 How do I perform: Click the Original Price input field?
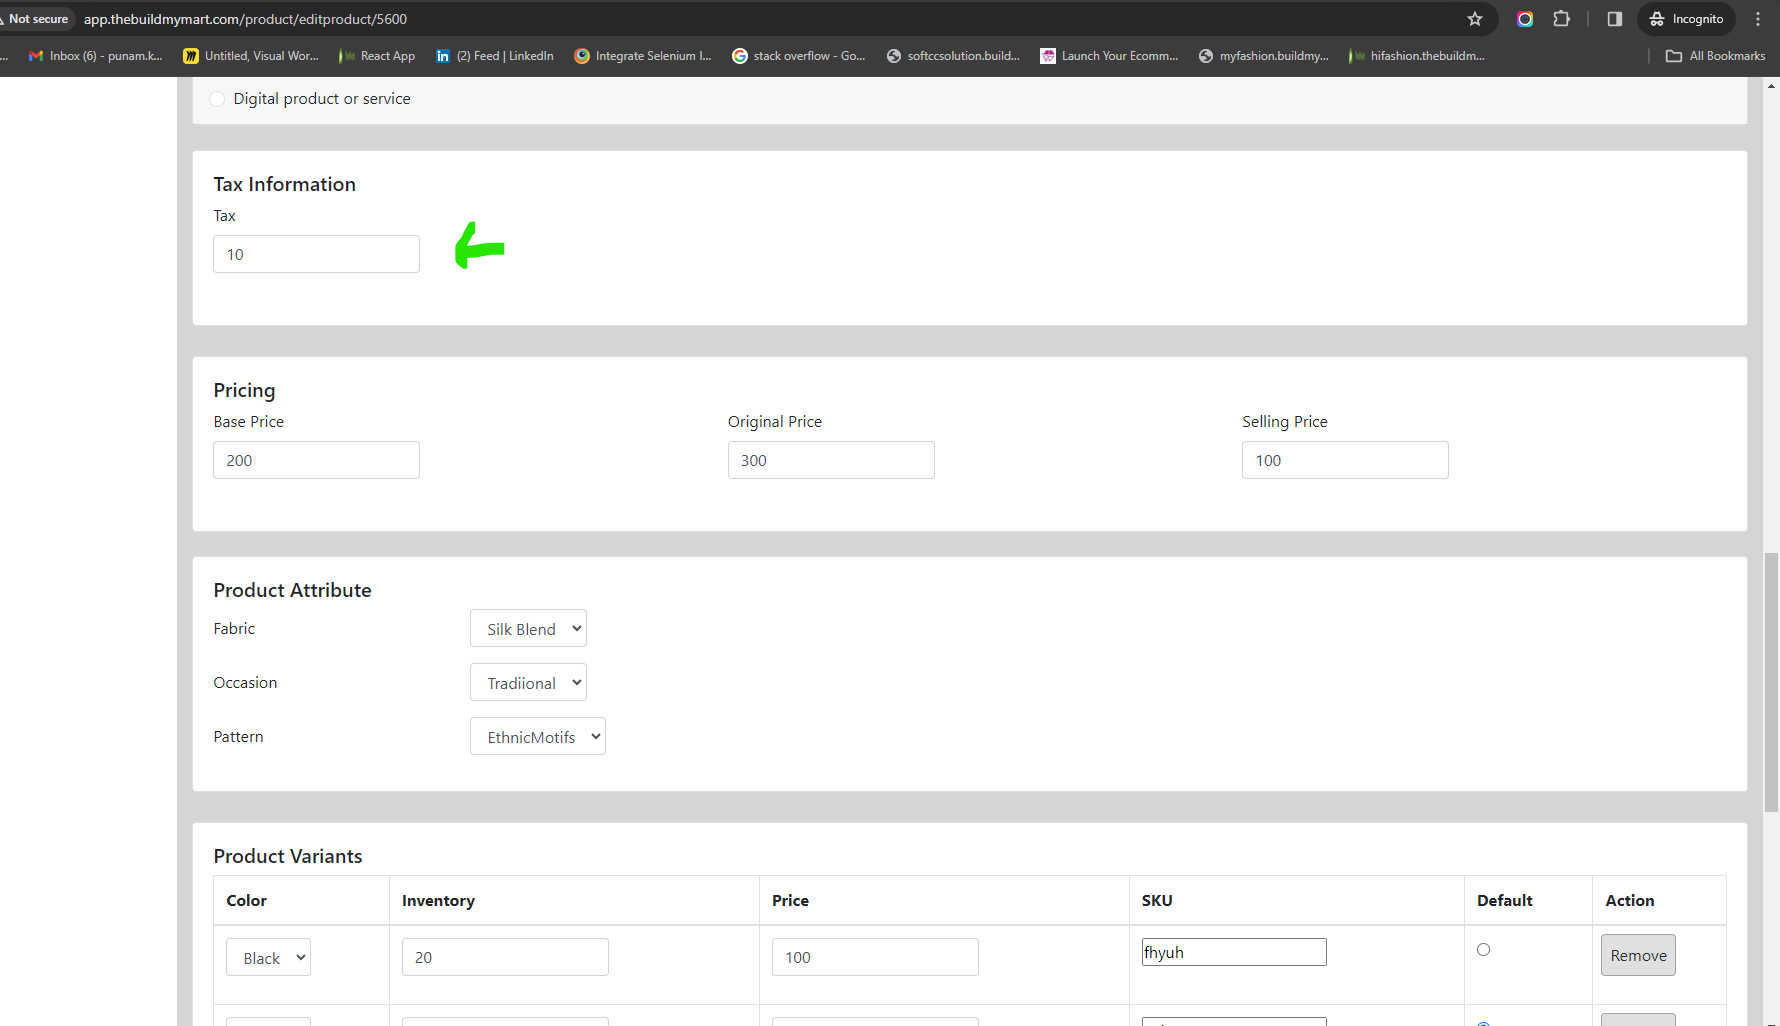point(831,460)
